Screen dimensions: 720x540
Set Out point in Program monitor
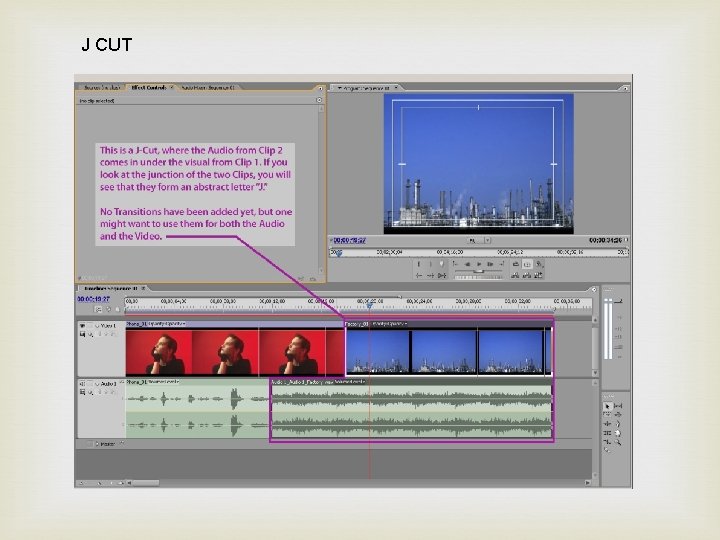[x=431, y=264]
